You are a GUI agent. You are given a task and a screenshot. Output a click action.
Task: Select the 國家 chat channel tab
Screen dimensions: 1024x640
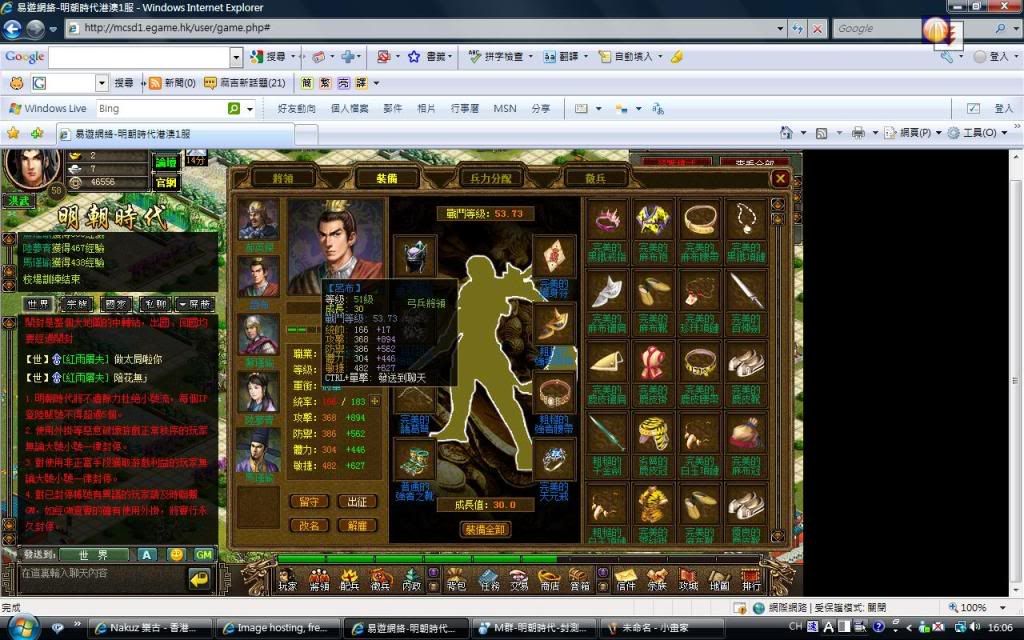(x=116, y=304)
